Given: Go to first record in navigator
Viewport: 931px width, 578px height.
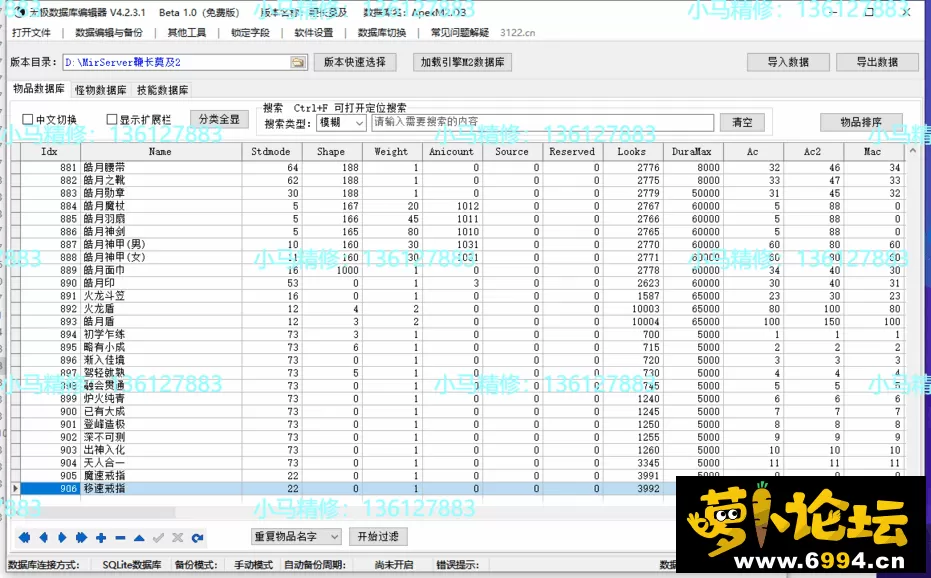Looking at the screenshot, I should [x=24, y=538].
